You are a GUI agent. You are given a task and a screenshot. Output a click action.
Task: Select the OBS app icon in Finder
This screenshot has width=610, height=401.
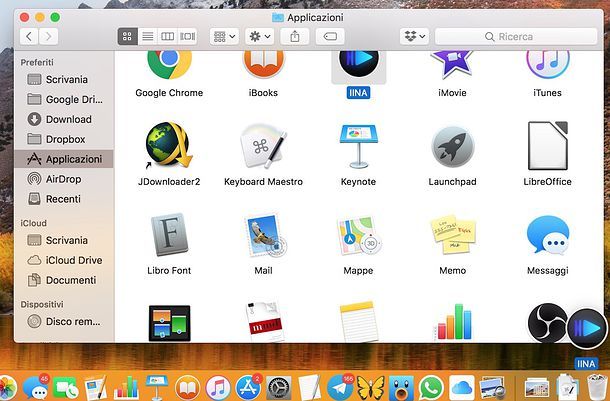[547, 323]
